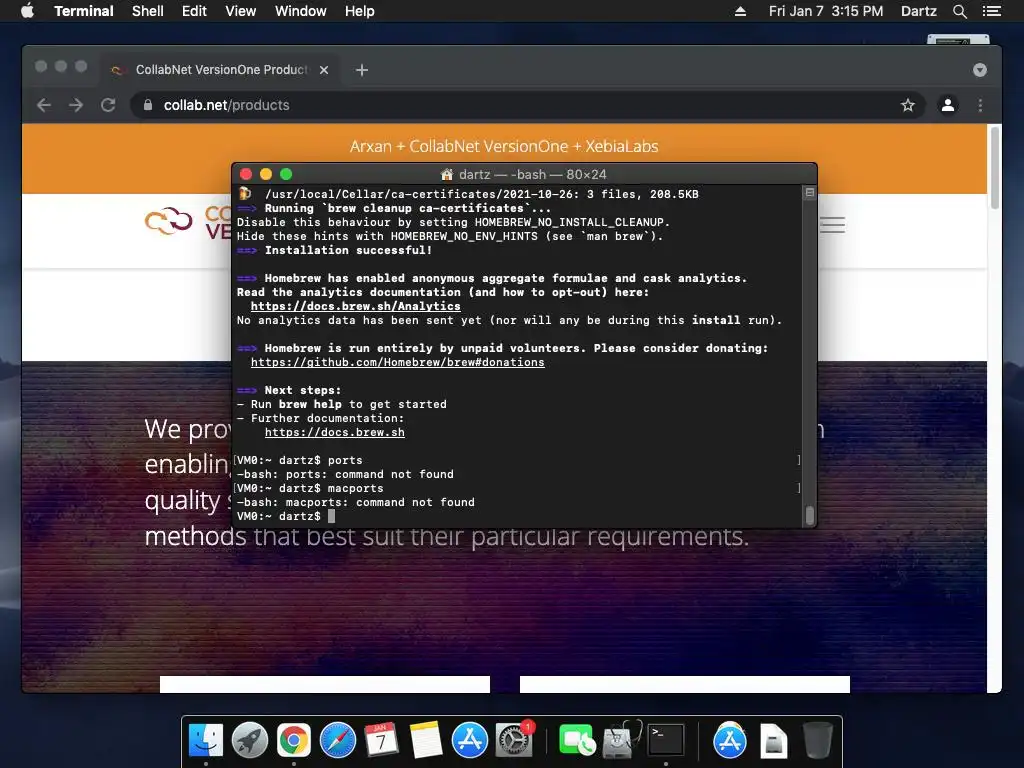Open the https://docs.brew.sh link
This screenshot has height=768, width=1024.
(334, 432)
